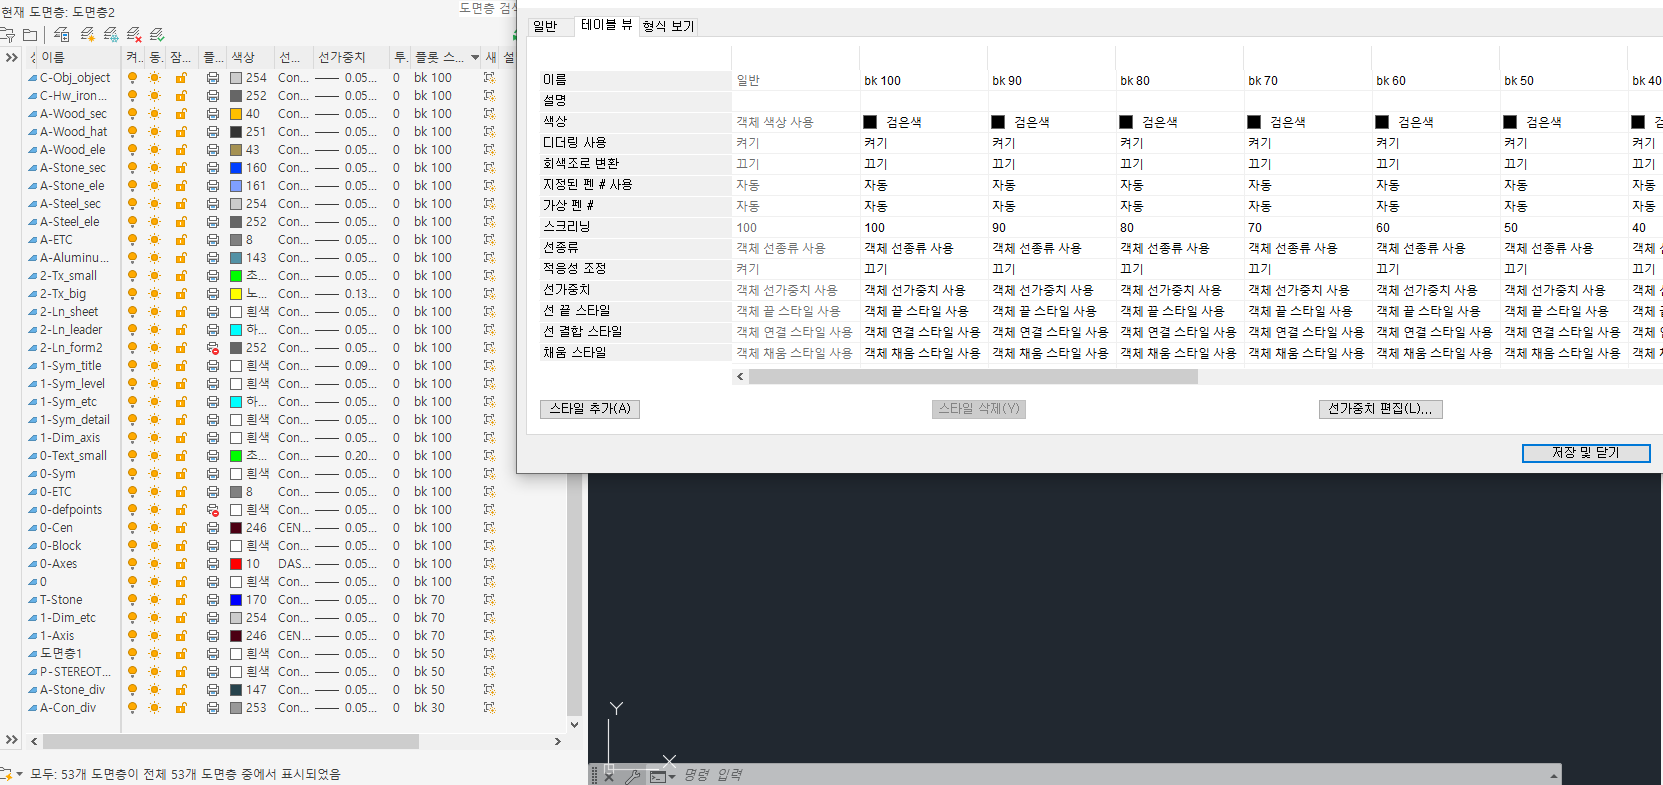The width and height of the screenshot is (1663, 785).
Task: Toggle lock icon for 1-Sym_title layer
Action: coord(181,366)
